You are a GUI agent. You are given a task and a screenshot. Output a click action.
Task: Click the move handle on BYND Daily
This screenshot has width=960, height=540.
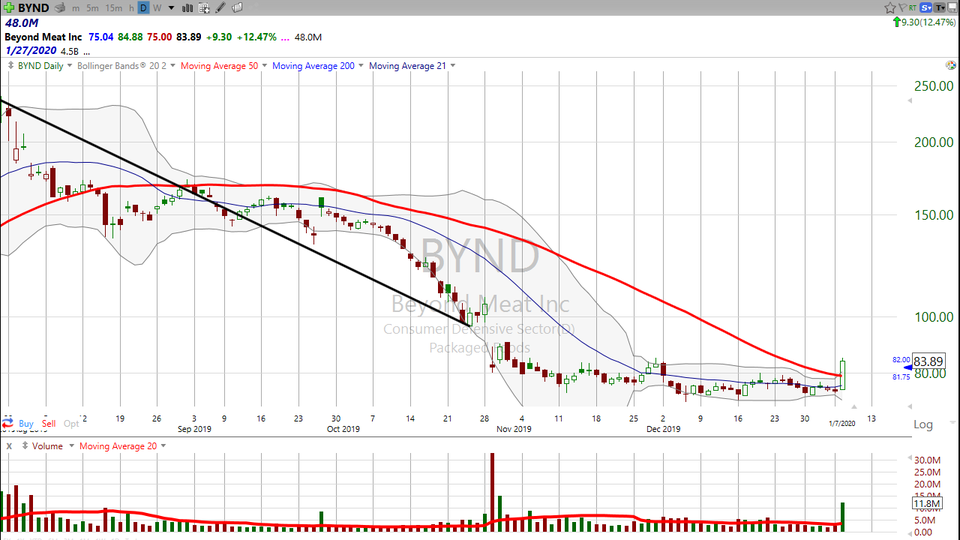click(x=10, y=65)
